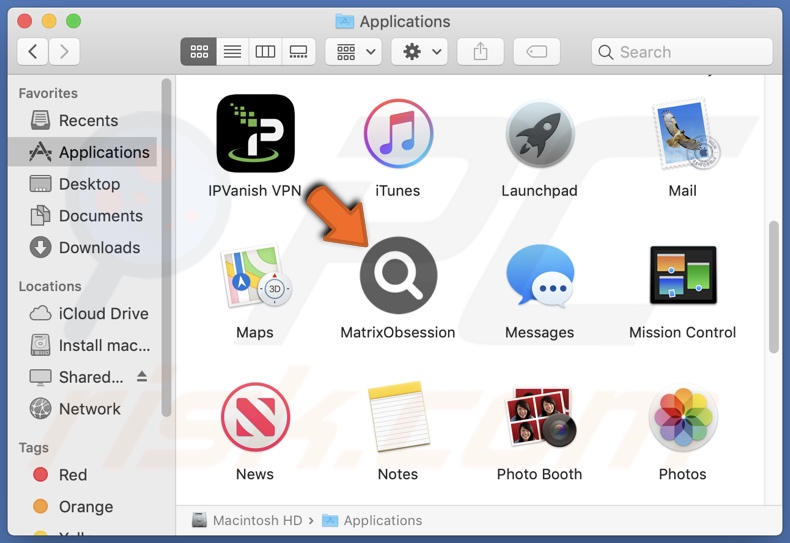Open the IPVanish VPN app icon

coord(255,133)
